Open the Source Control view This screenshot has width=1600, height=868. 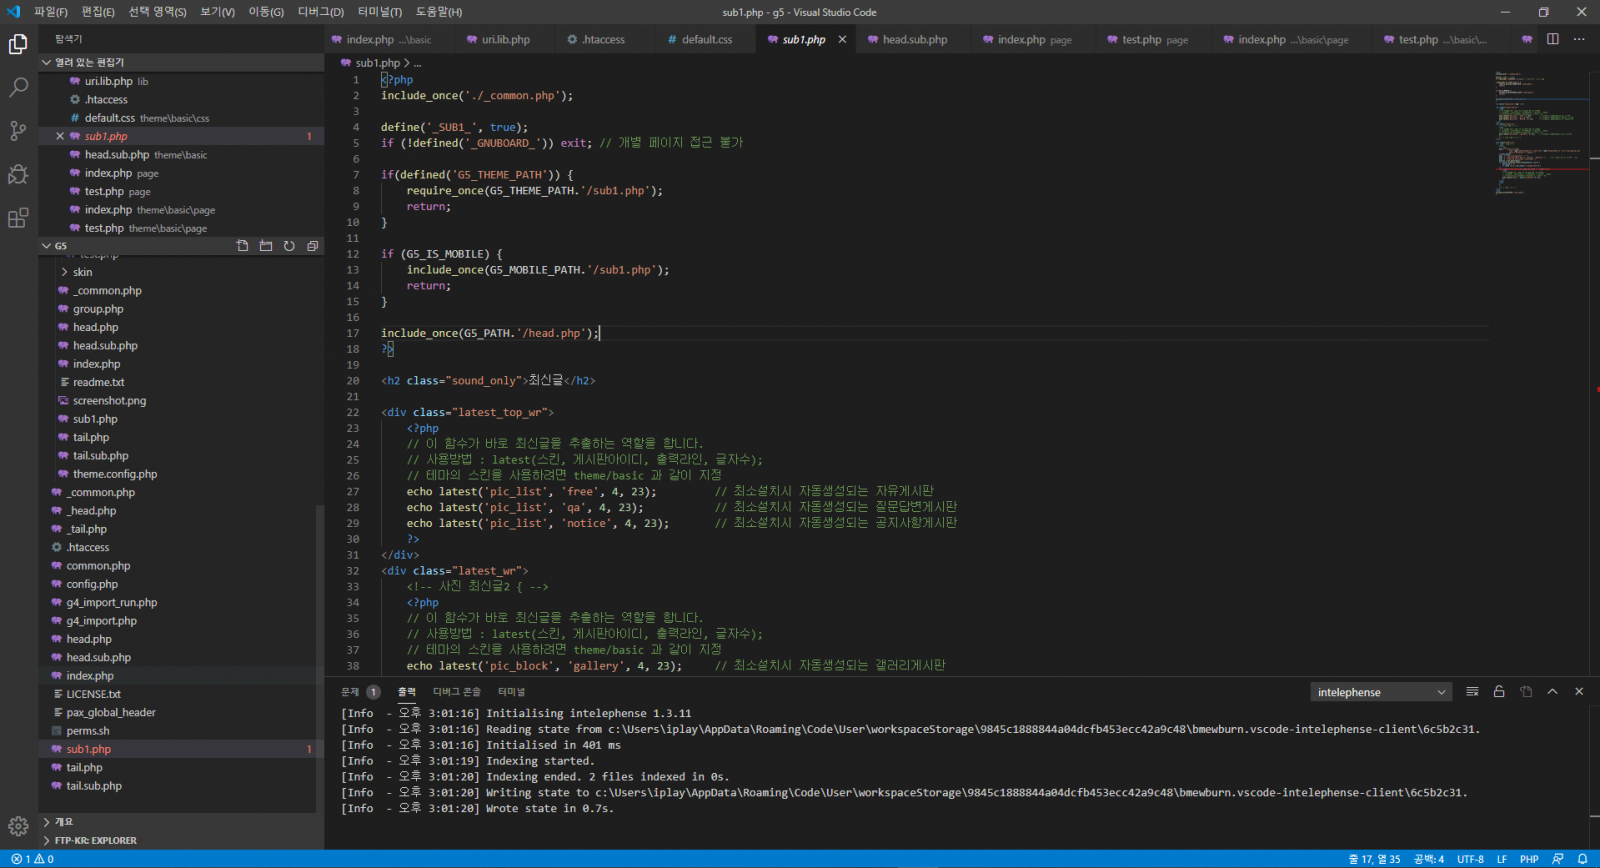tap(18, 131)
